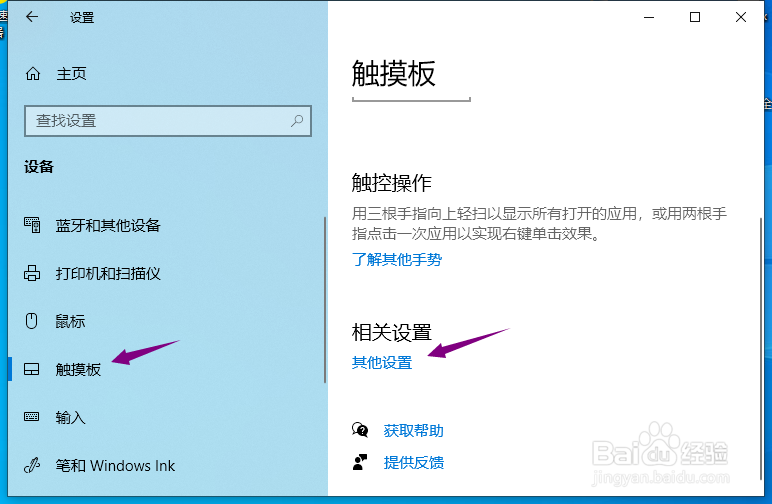Viewport: 772px width, 504px height.
Task: Go to 主页 home
Action: (71, 74)
